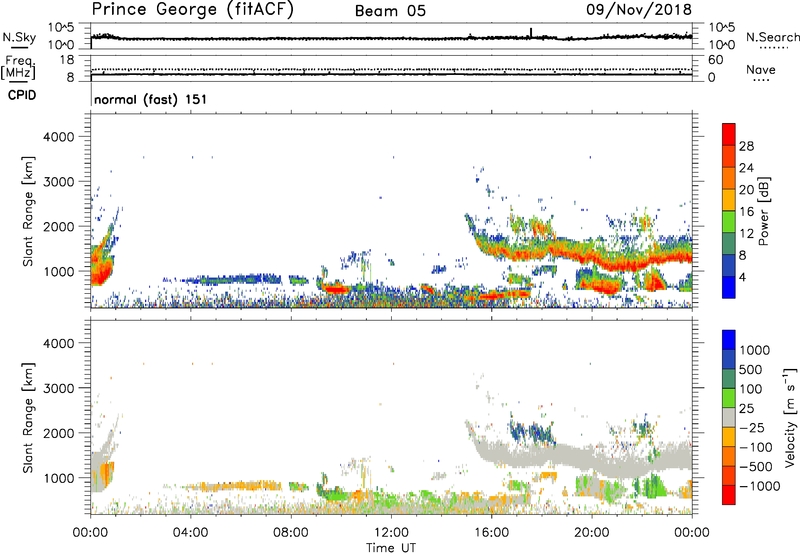The width and height of the screenshot is (800, 554).
Task: Click the noise spike in N.Sky trace
Action: (531, 33)
